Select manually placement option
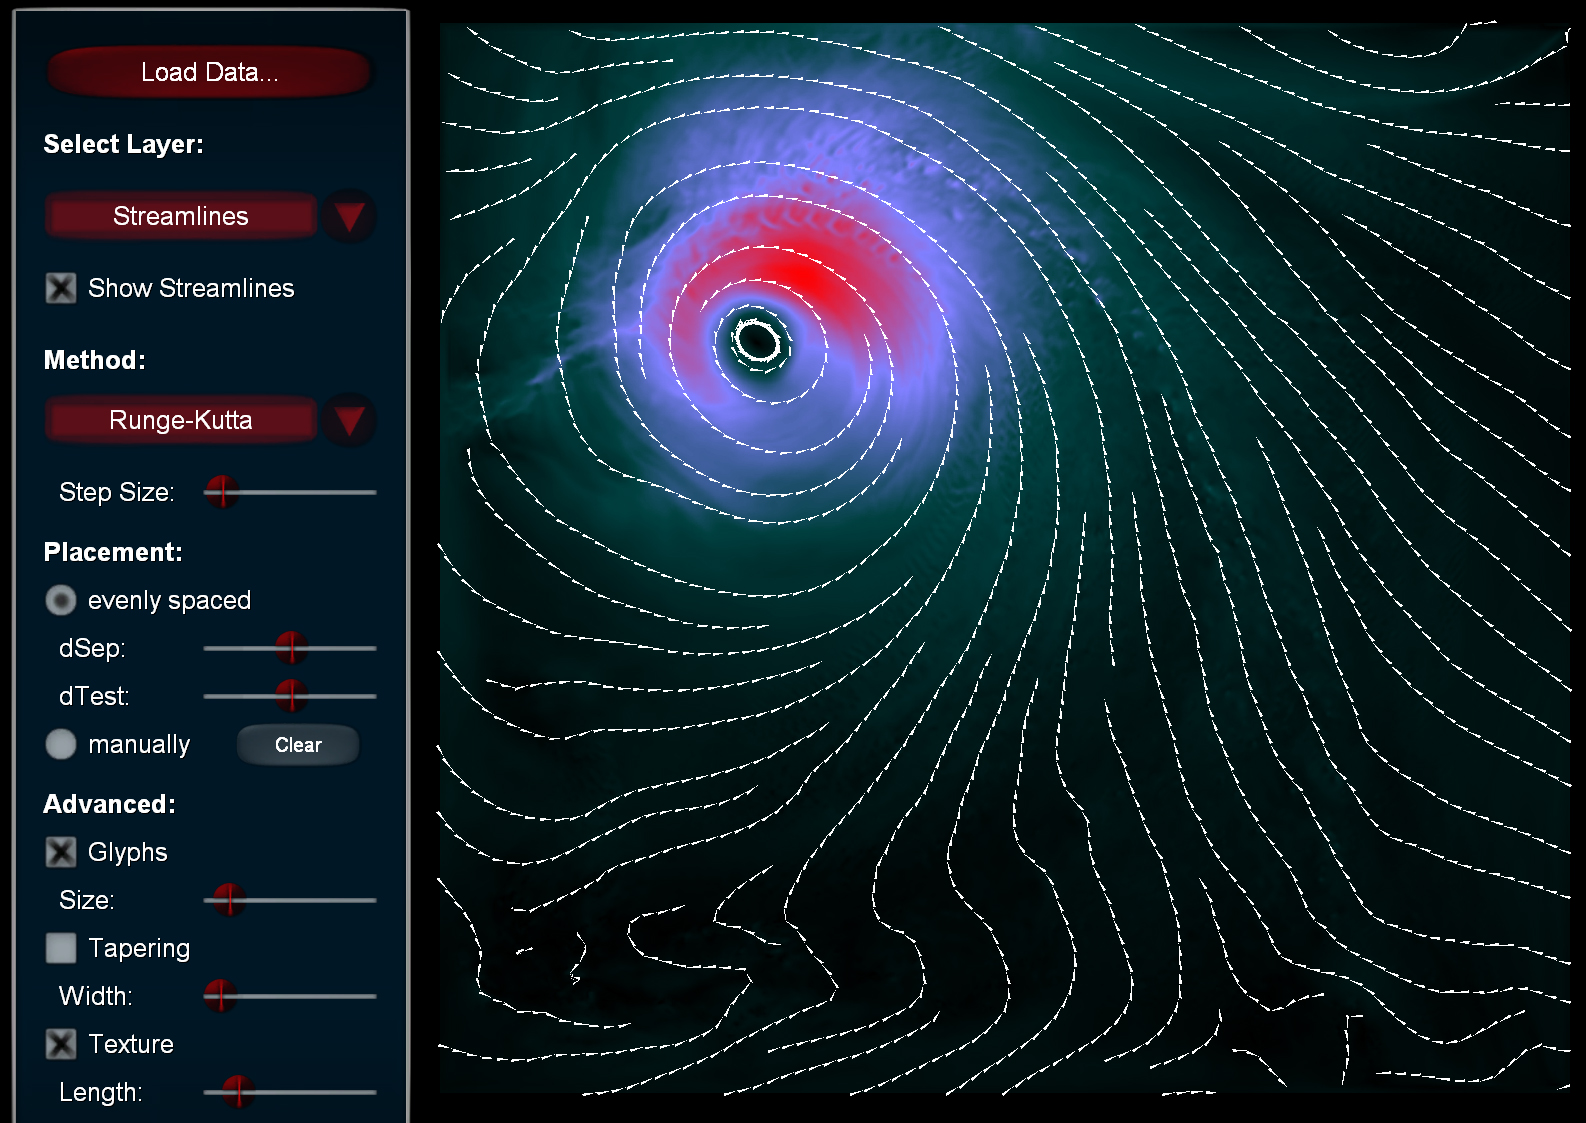This screenshot has height=1123, width=1586. 61,744
